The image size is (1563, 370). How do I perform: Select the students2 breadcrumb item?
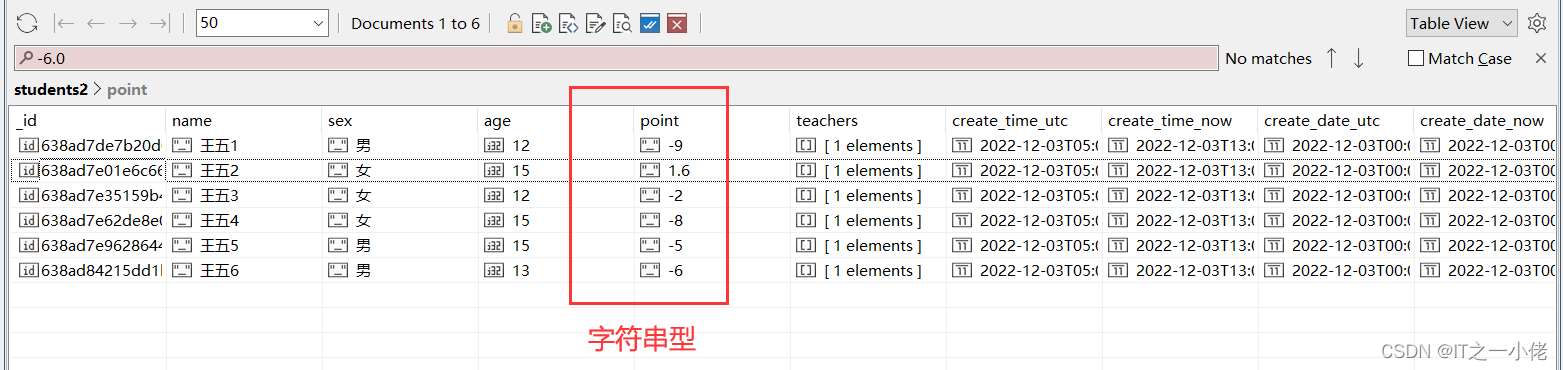click(x=50, y=90)
